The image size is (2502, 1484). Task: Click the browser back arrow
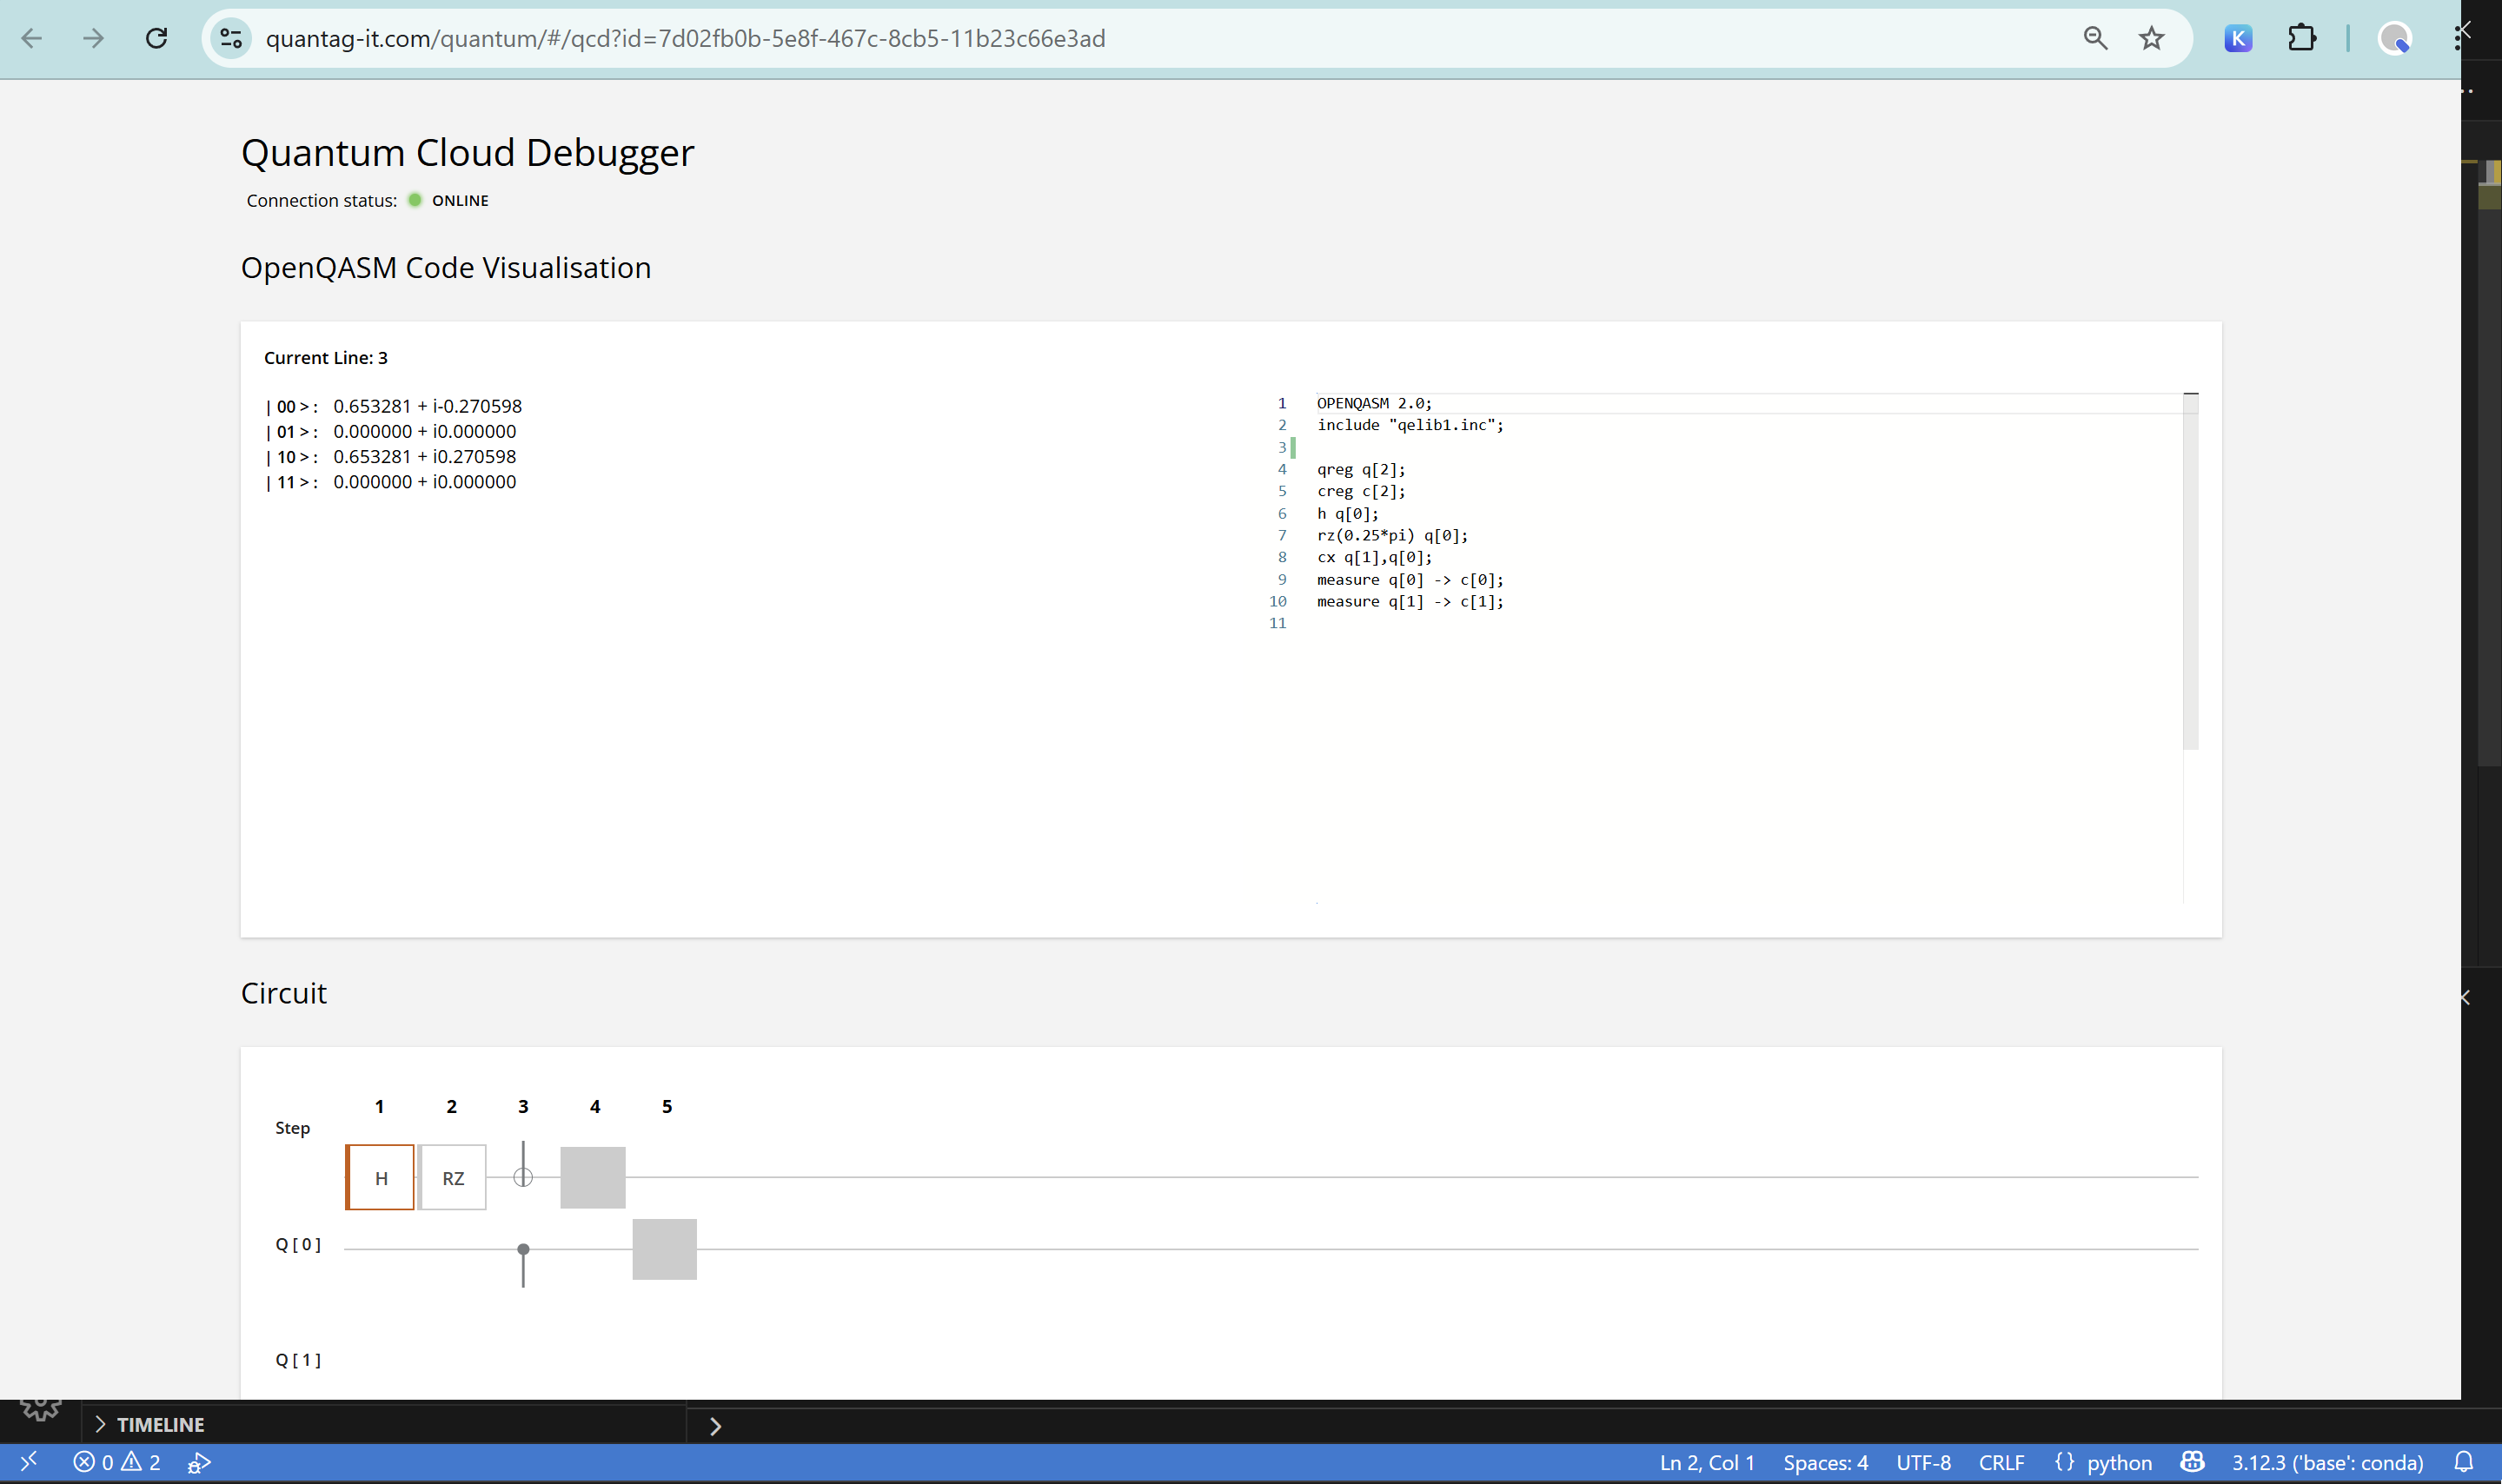coord(32,38)
